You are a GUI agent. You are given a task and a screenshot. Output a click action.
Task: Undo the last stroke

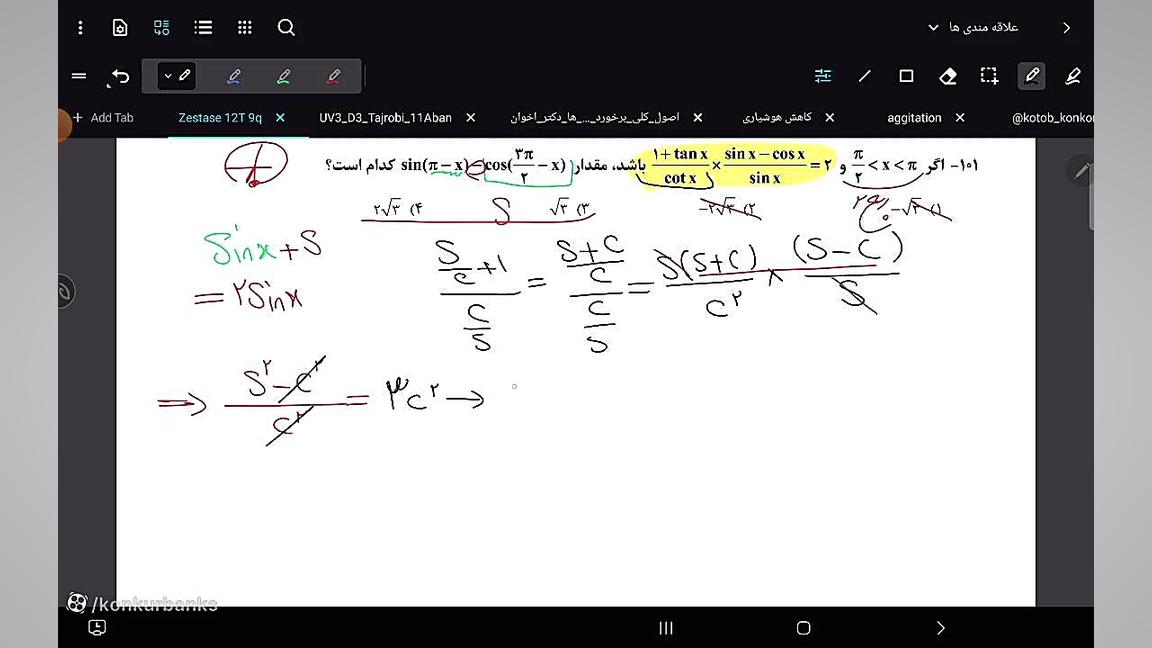tap(119, 76)
